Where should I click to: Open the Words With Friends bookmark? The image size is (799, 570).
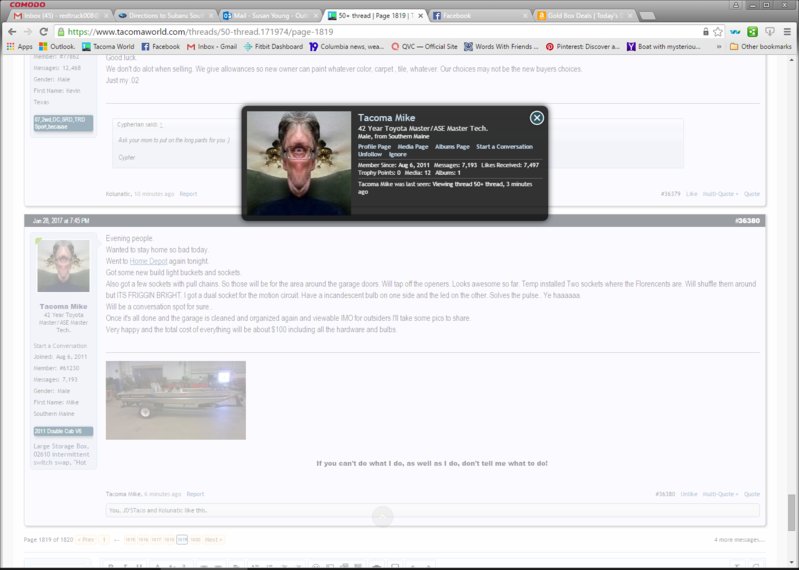click(501, 46)
